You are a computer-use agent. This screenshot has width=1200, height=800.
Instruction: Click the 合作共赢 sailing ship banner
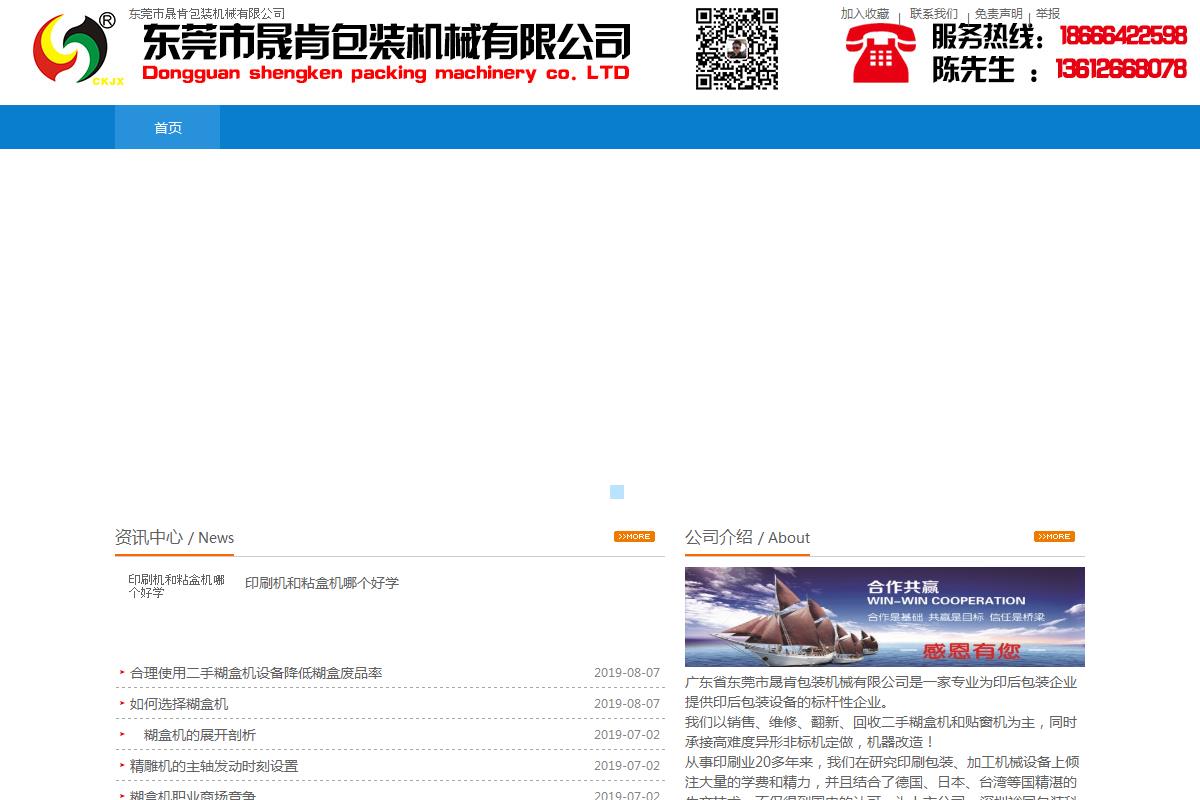(885, 617)
